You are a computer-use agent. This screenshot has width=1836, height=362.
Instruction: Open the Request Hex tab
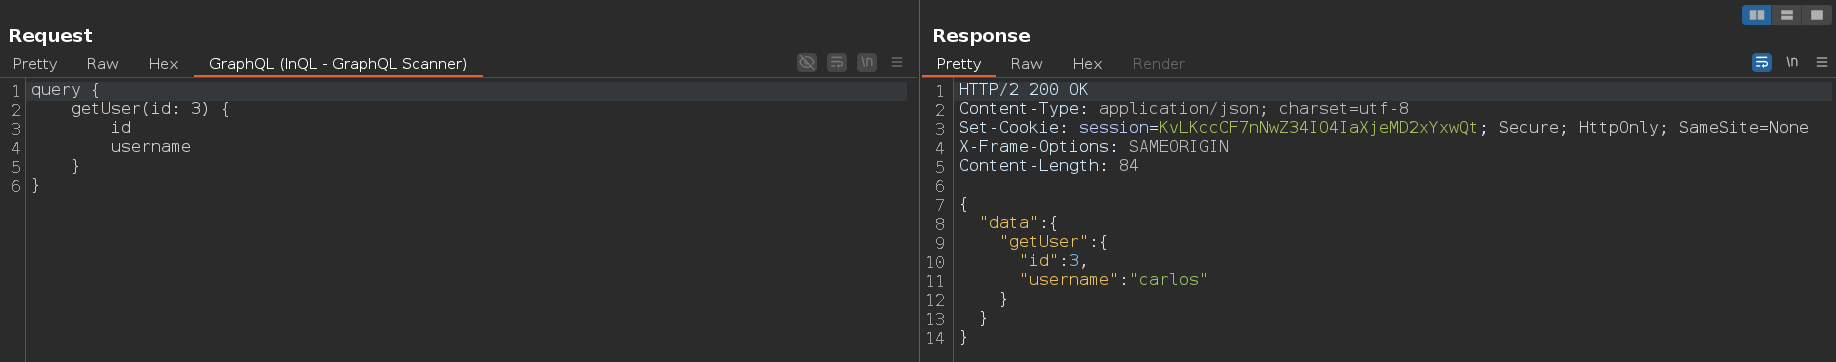163,63
